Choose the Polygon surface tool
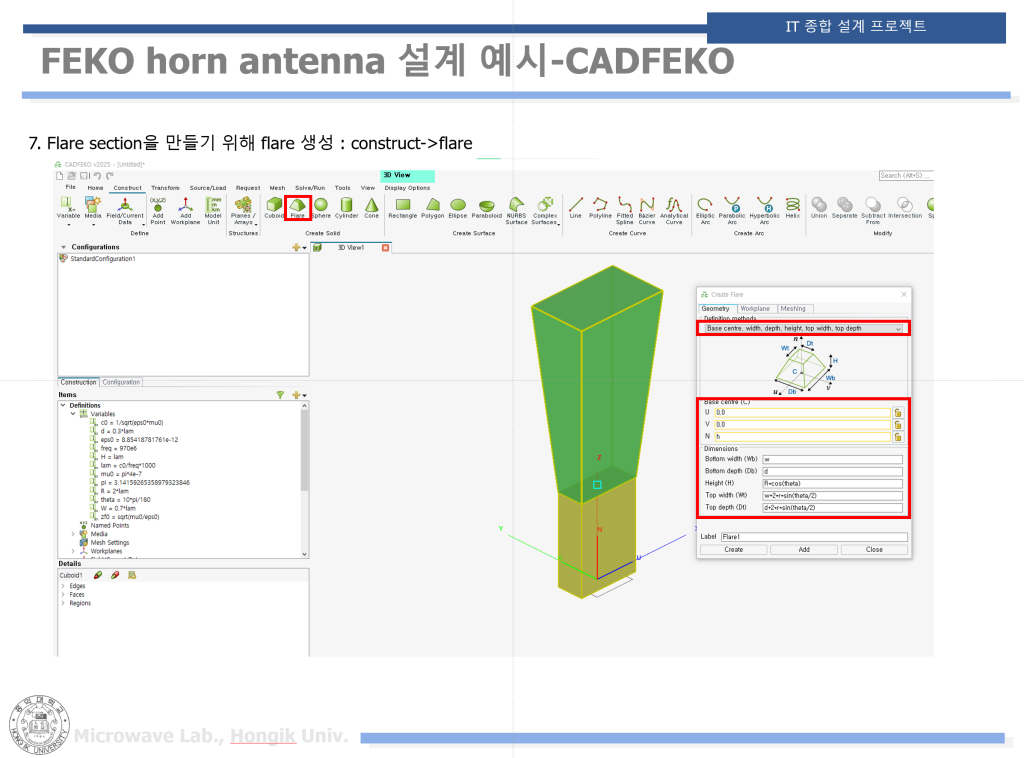This screenshot has height=758, width=1024. [x=432, y=208]
